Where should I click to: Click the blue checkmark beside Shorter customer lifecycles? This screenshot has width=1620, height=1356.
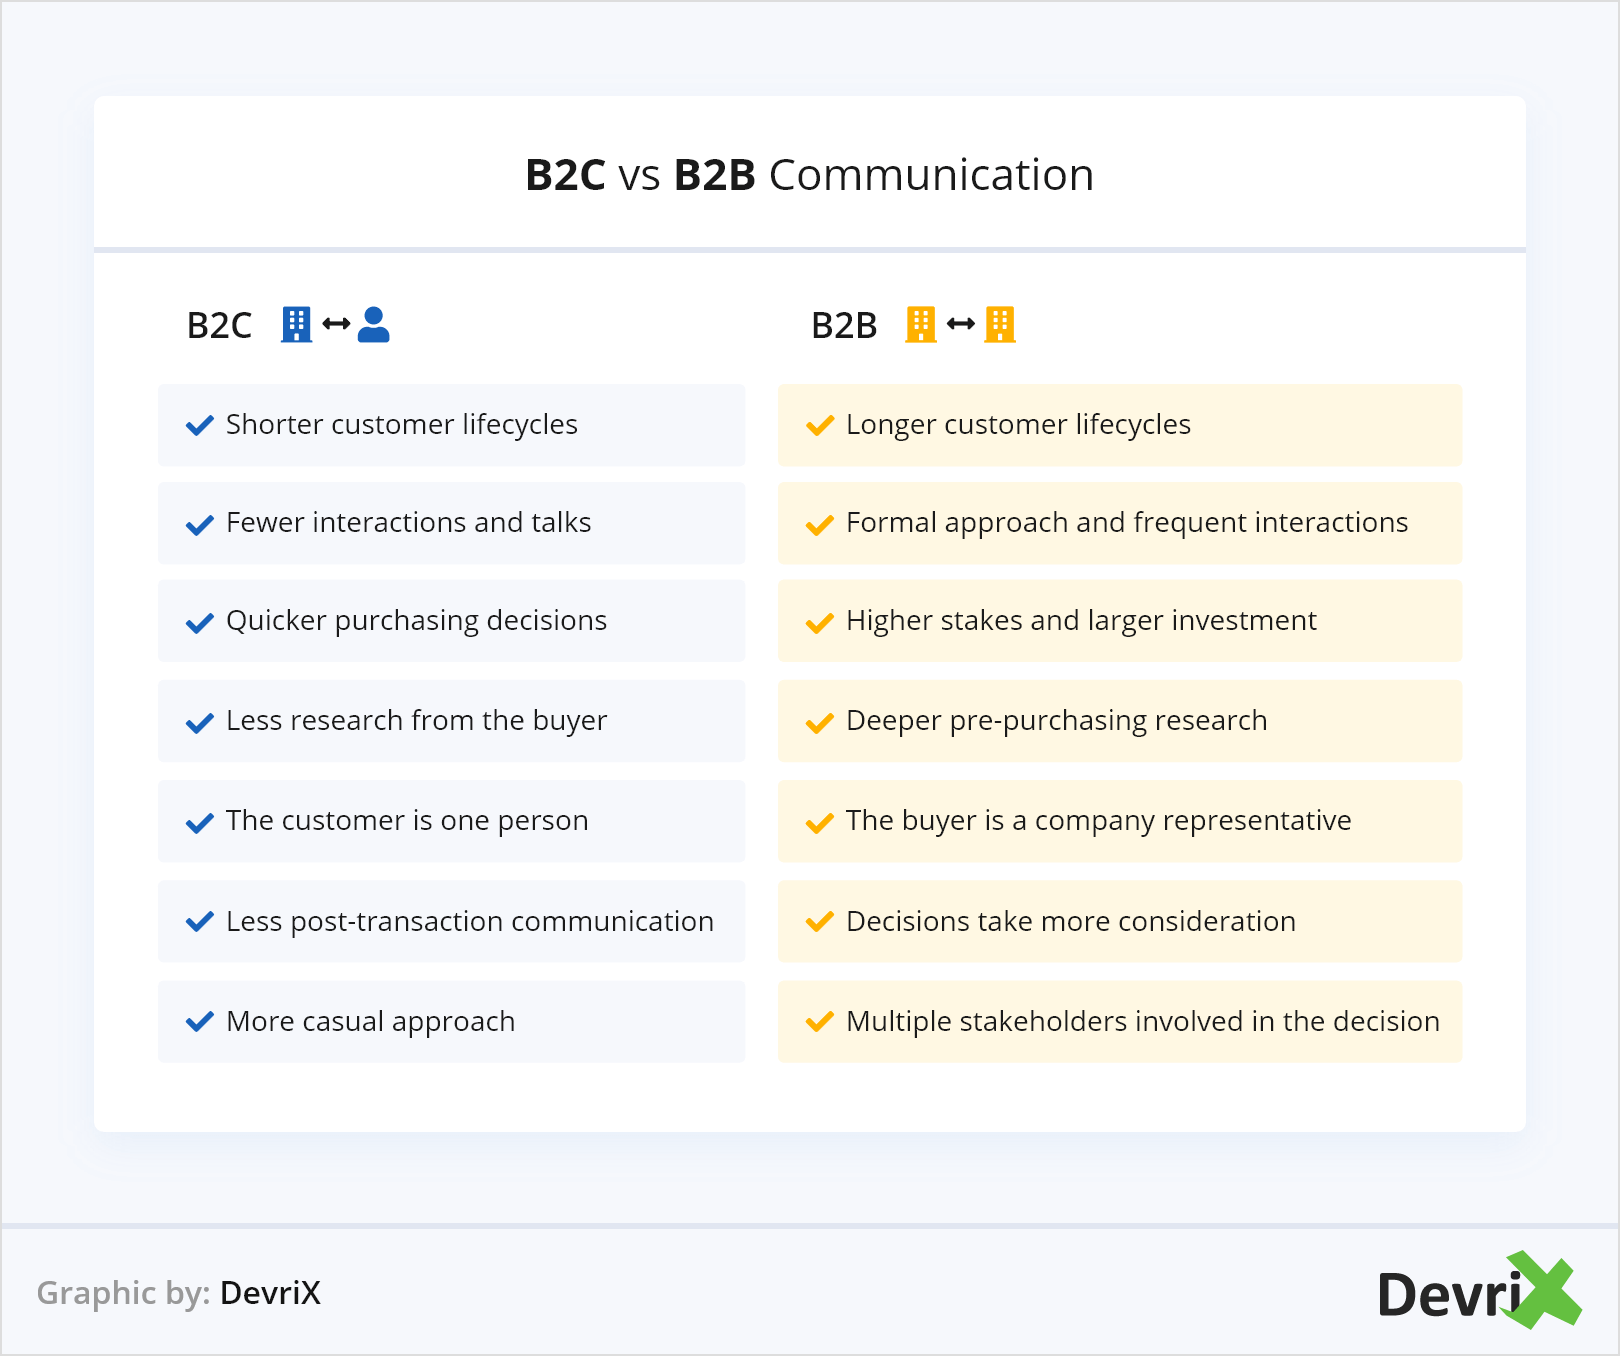tap(200, 425)
